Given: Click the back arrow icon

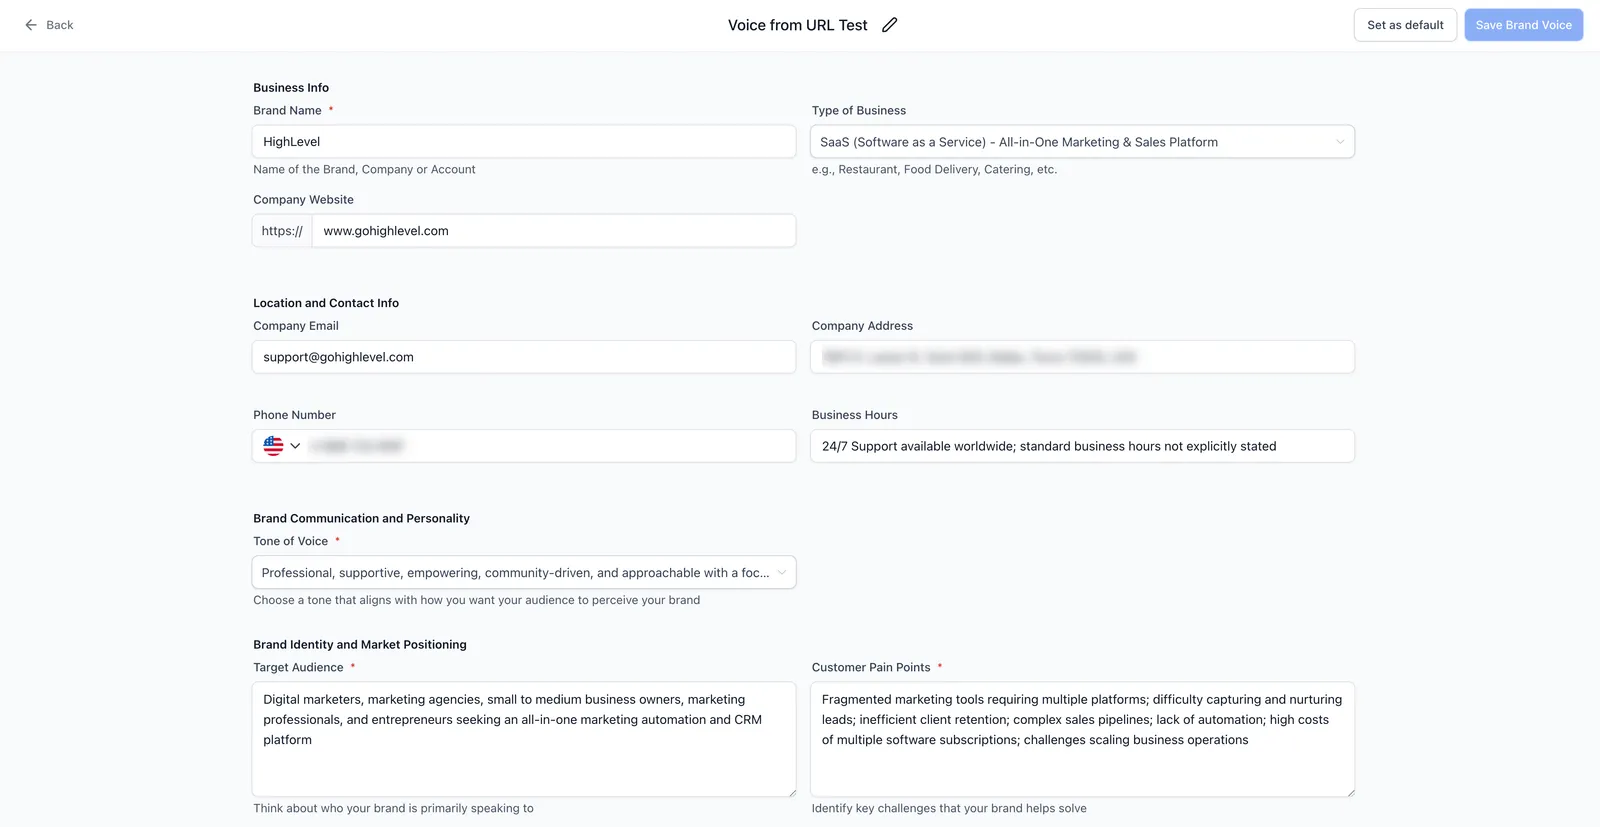Looking at the screenshot, I should [31, 25].
